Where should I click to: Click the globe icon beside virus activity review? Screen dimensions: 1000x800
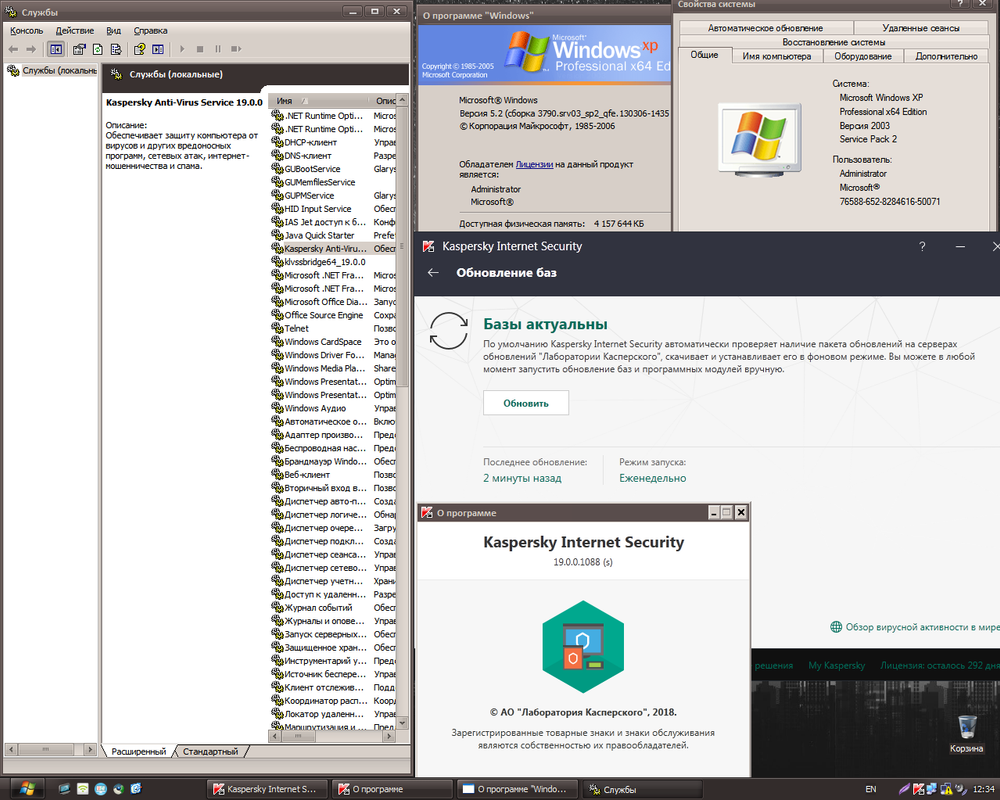(x=836, y=627)
